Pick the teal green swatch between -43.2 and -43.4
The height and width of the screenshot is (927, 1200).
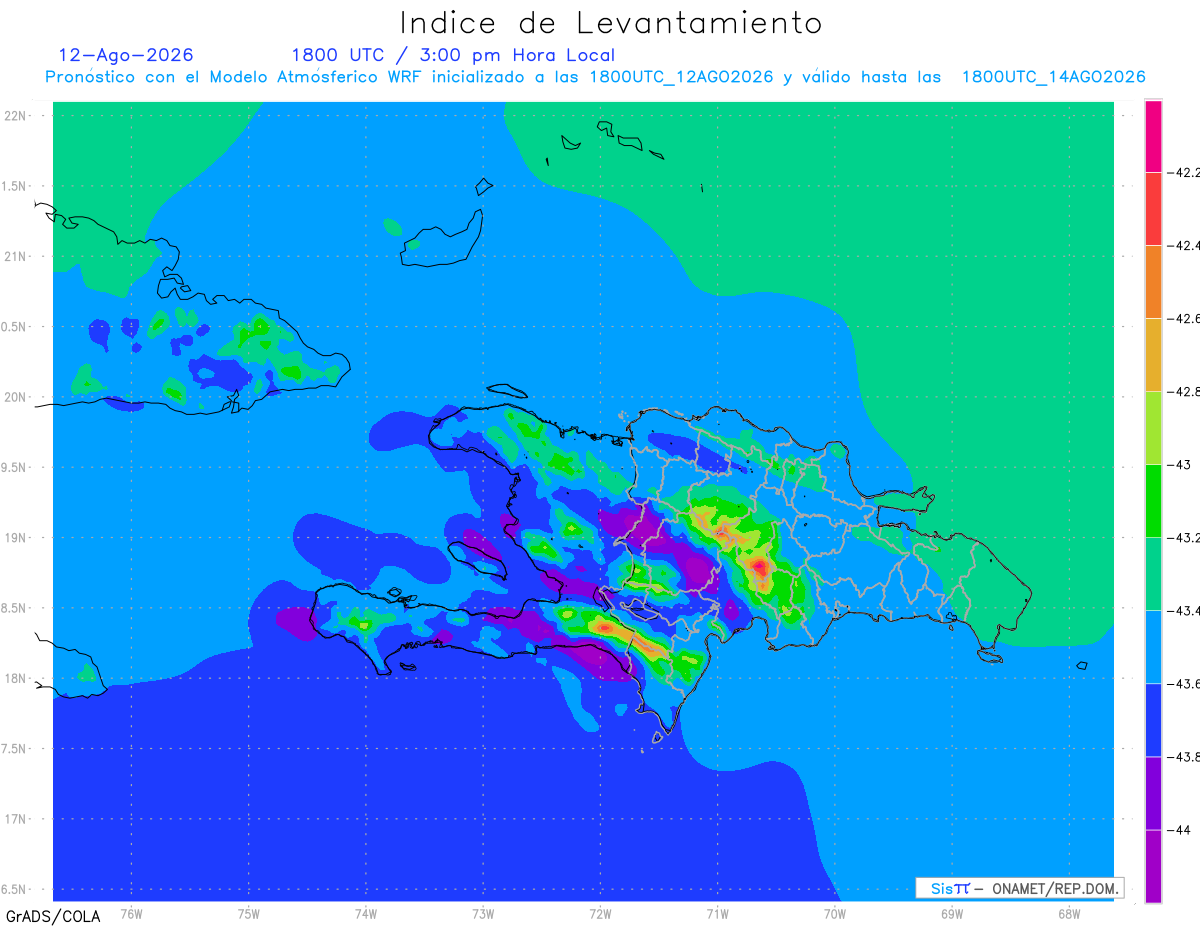(1153, 574)
